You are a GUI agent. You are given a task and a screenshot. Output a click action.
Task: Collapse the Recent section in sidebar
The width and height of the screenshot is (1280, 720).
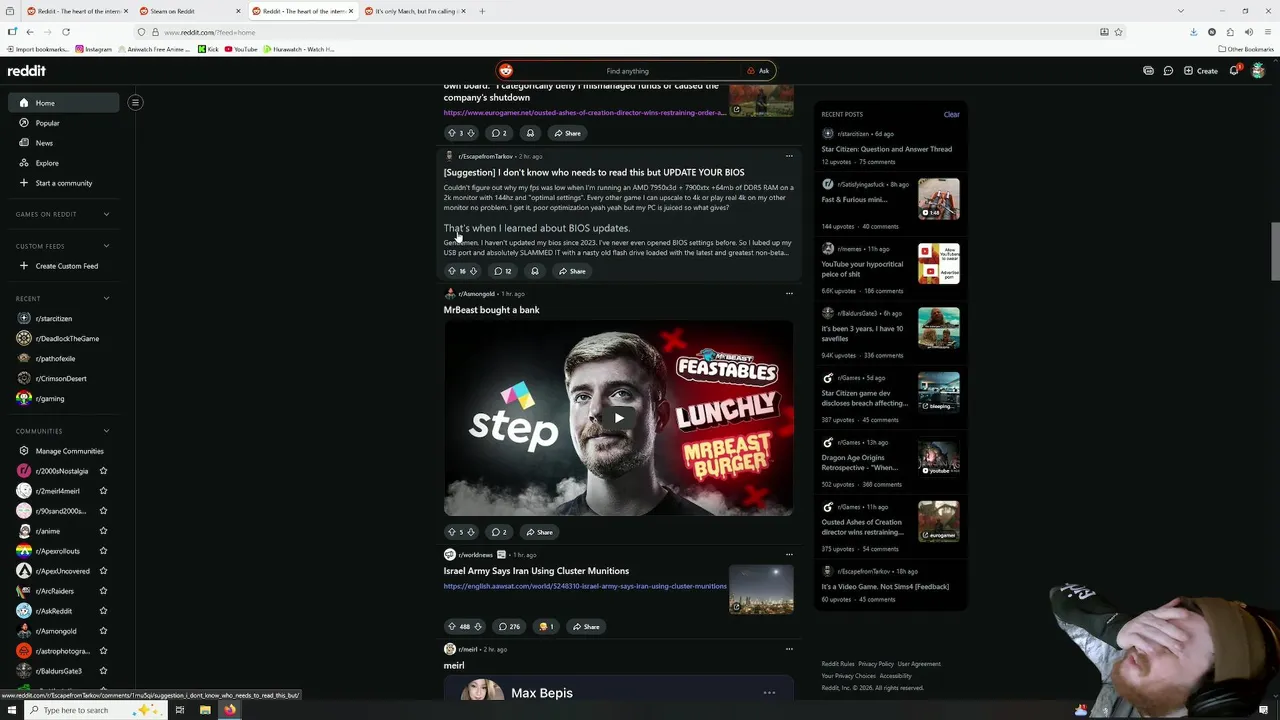[x=106, y=298]
